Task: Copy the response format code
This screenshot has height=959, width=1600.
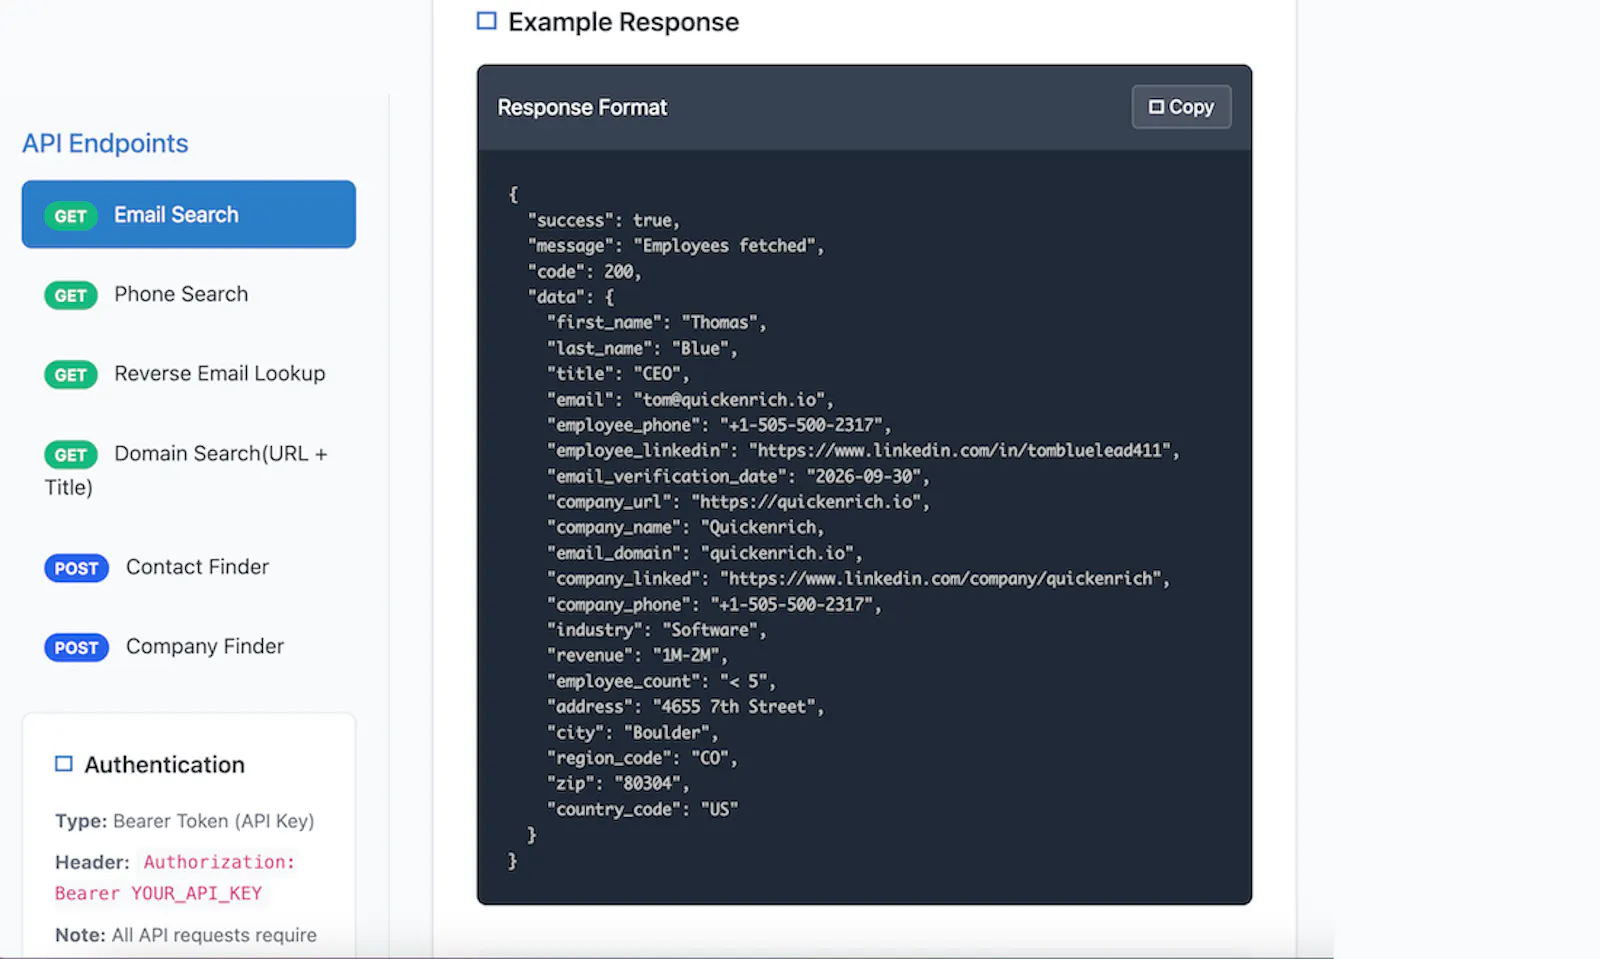Action: tap(1181, 107)
